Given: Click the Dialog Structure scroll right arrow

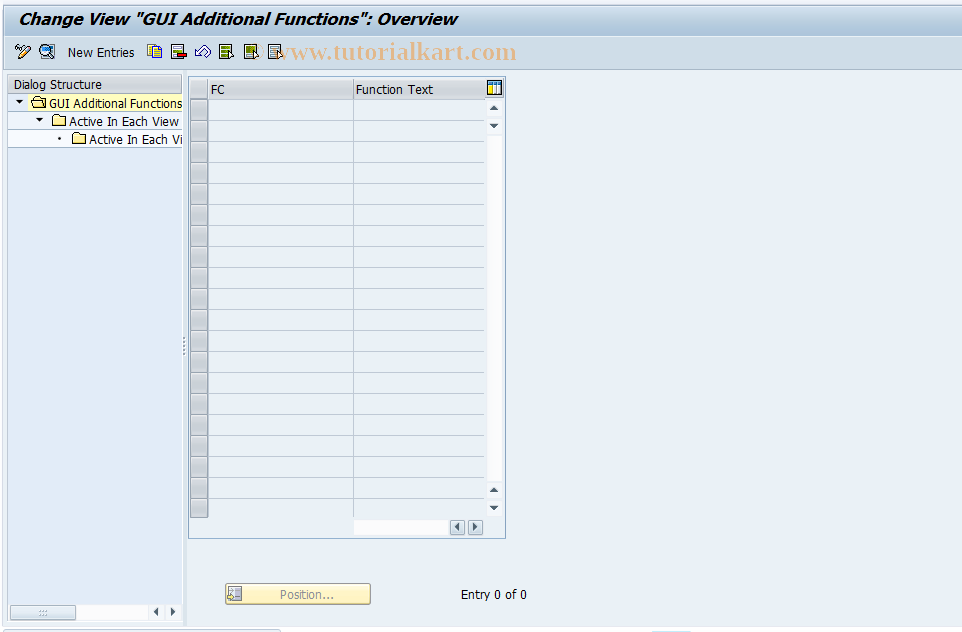Looking at the screenshot, I should coord(173,612).
